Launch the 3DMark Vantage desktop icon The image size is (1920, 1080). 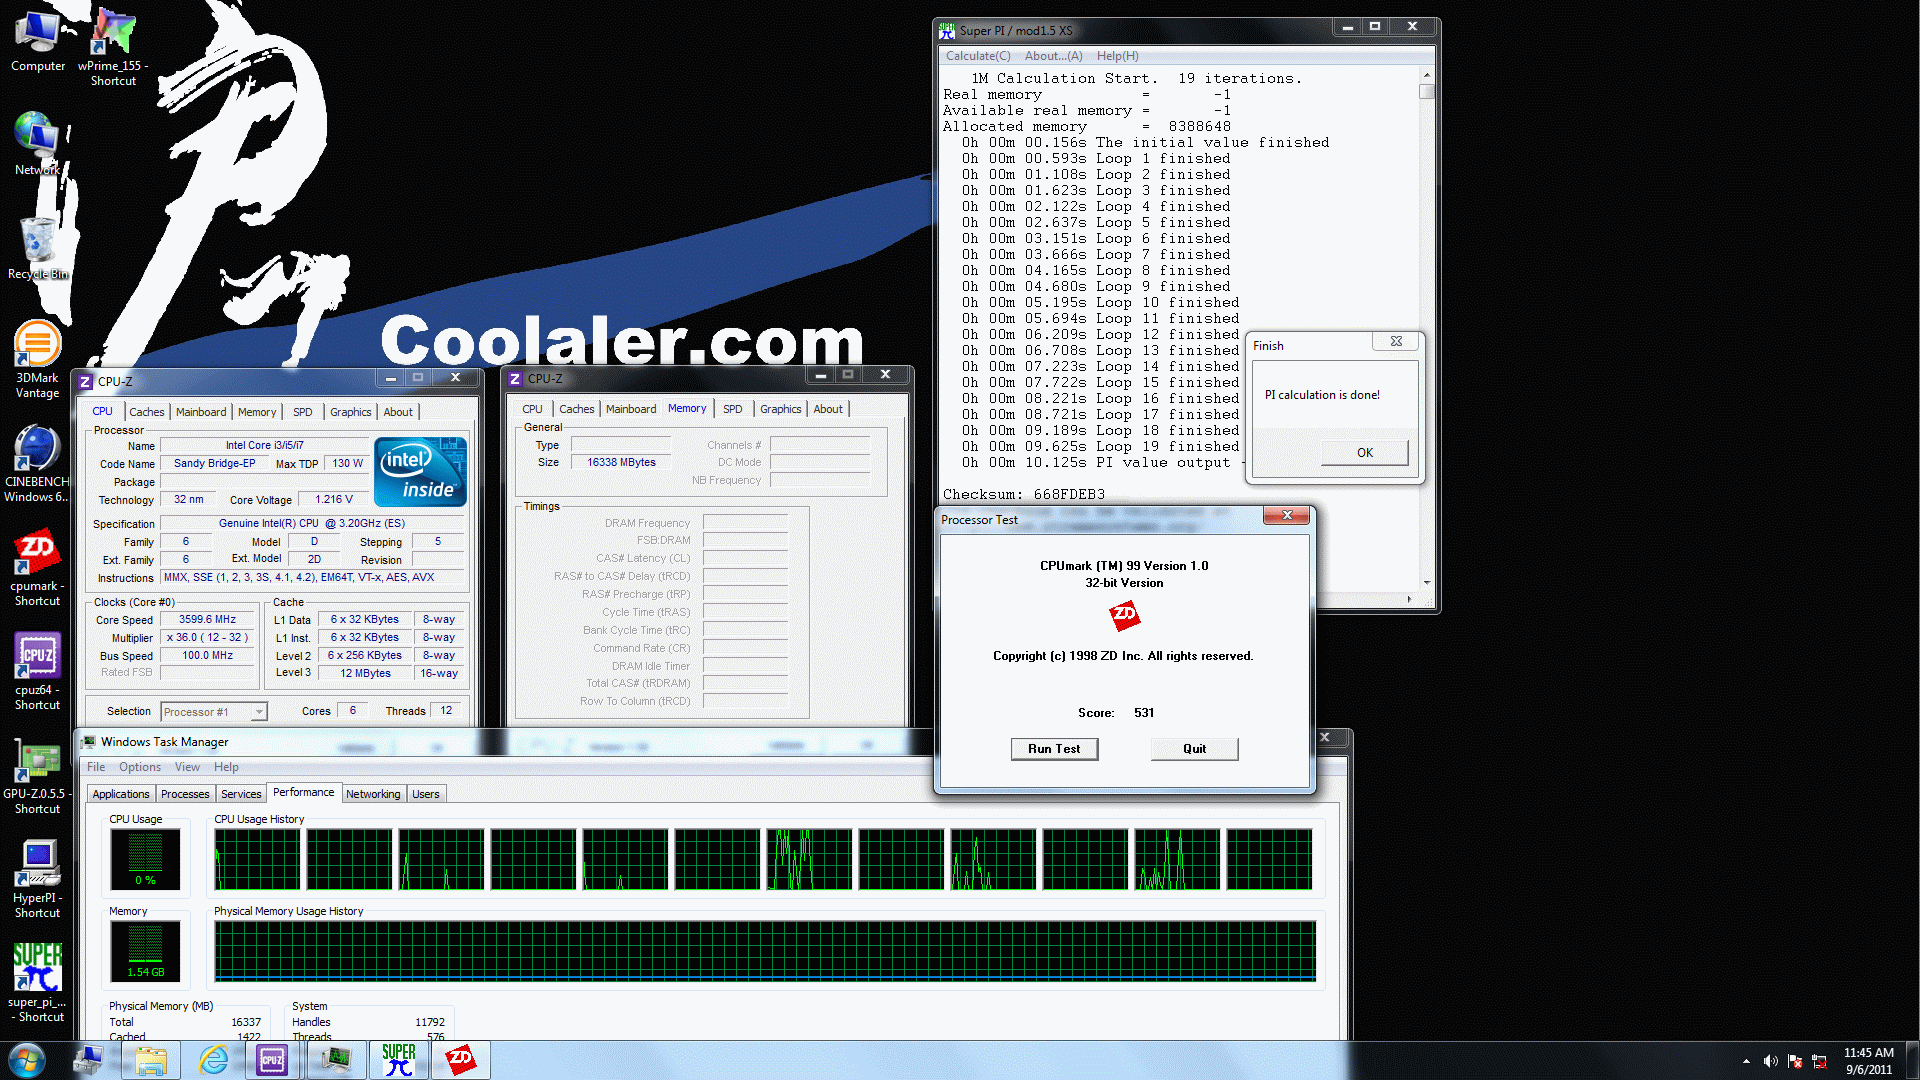tap(37, 359)
